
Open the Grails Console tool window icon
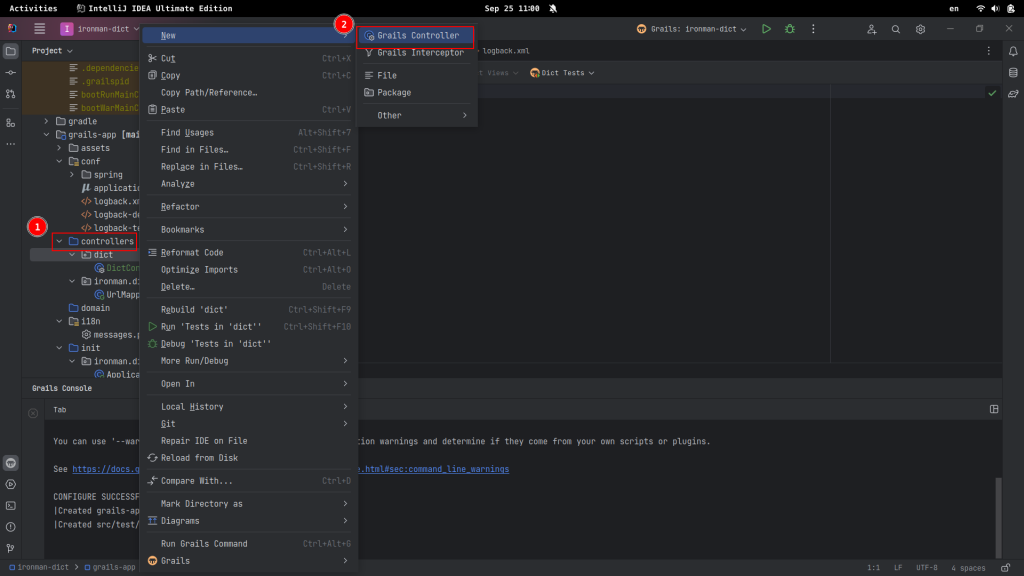(10, 463)
